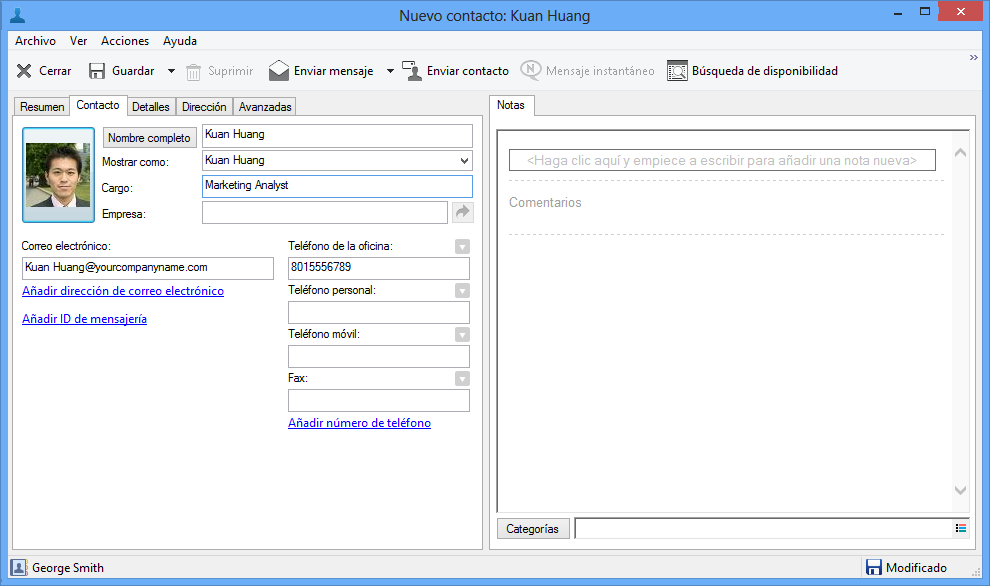
Task: Click the Modificado status text
Action: pyautogui.click(x=916, y=568)
